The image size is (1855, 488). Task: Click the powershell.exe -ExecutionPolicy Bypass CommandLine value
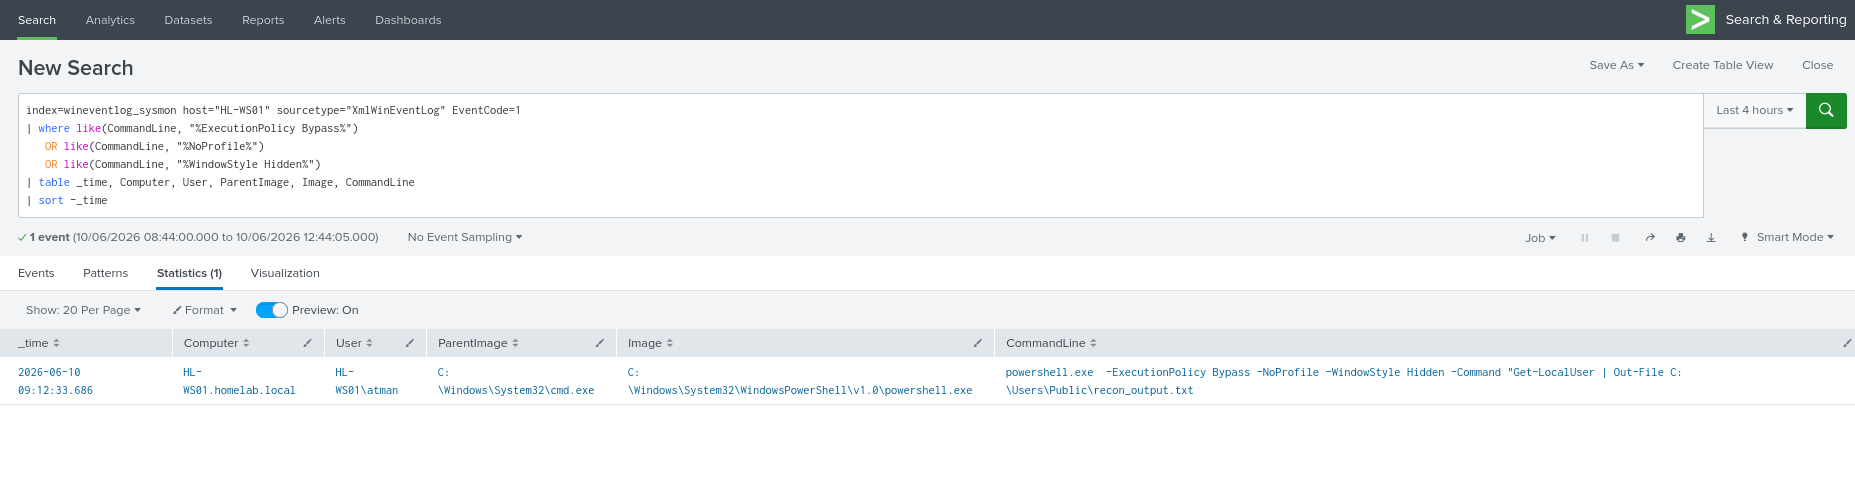click(x=1344, y=381)
